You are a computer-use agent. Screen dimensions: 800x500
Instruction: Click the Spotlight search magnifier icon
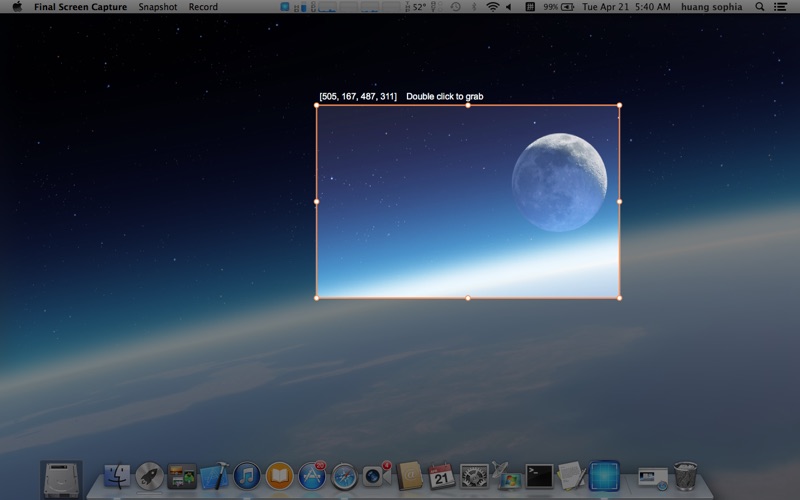[x=759, y=7]
